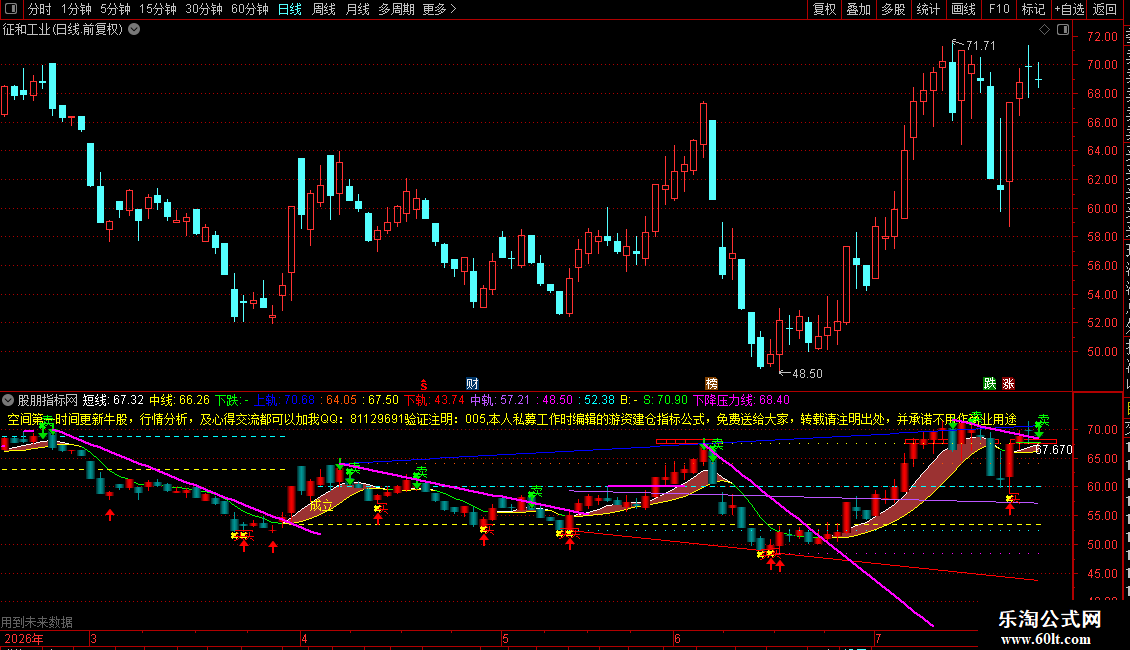Open the 统计 statistics tool

tap(927, 9)
